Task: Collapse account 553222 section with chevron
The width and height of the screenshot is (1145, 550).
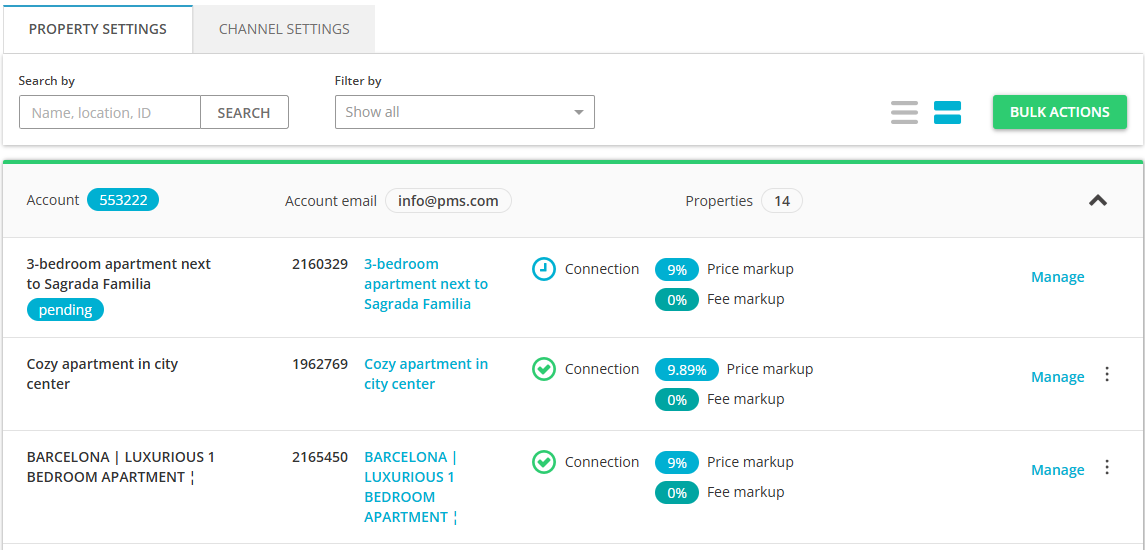Action: [x=1097, y=201]
